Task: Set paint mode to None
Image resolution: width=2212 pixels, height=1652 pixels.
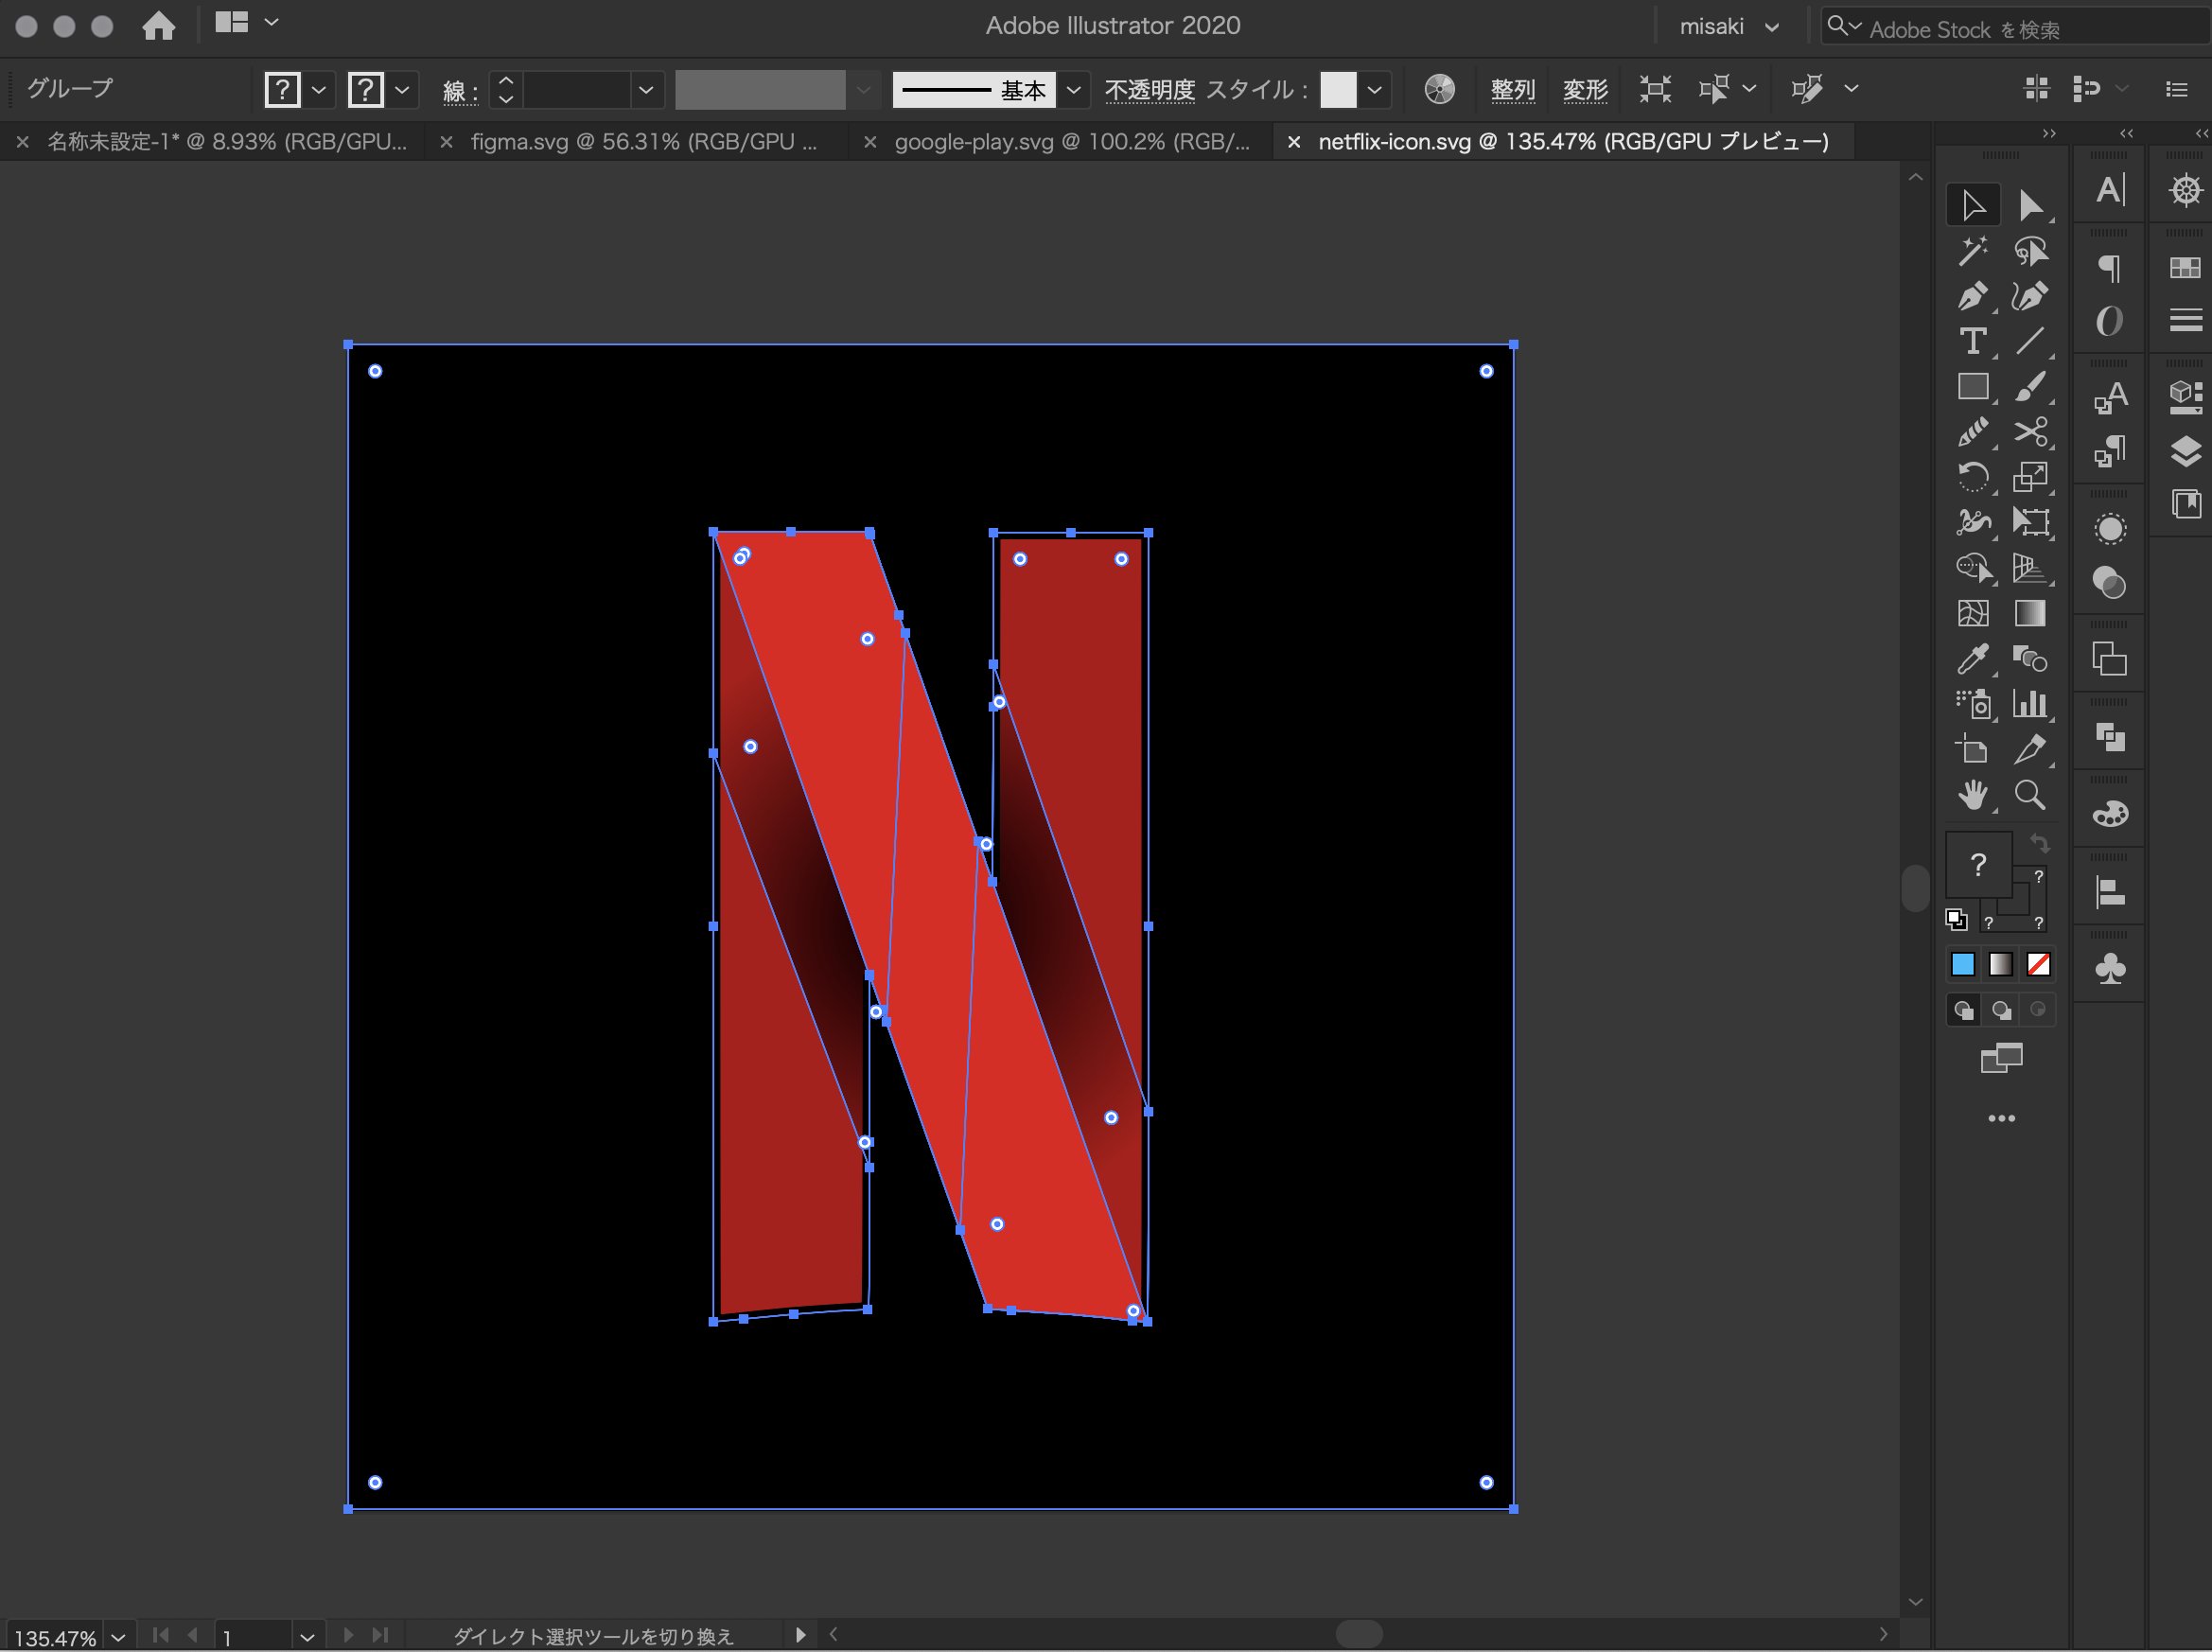Action: pyautogui.click(x=2038, y=964)
